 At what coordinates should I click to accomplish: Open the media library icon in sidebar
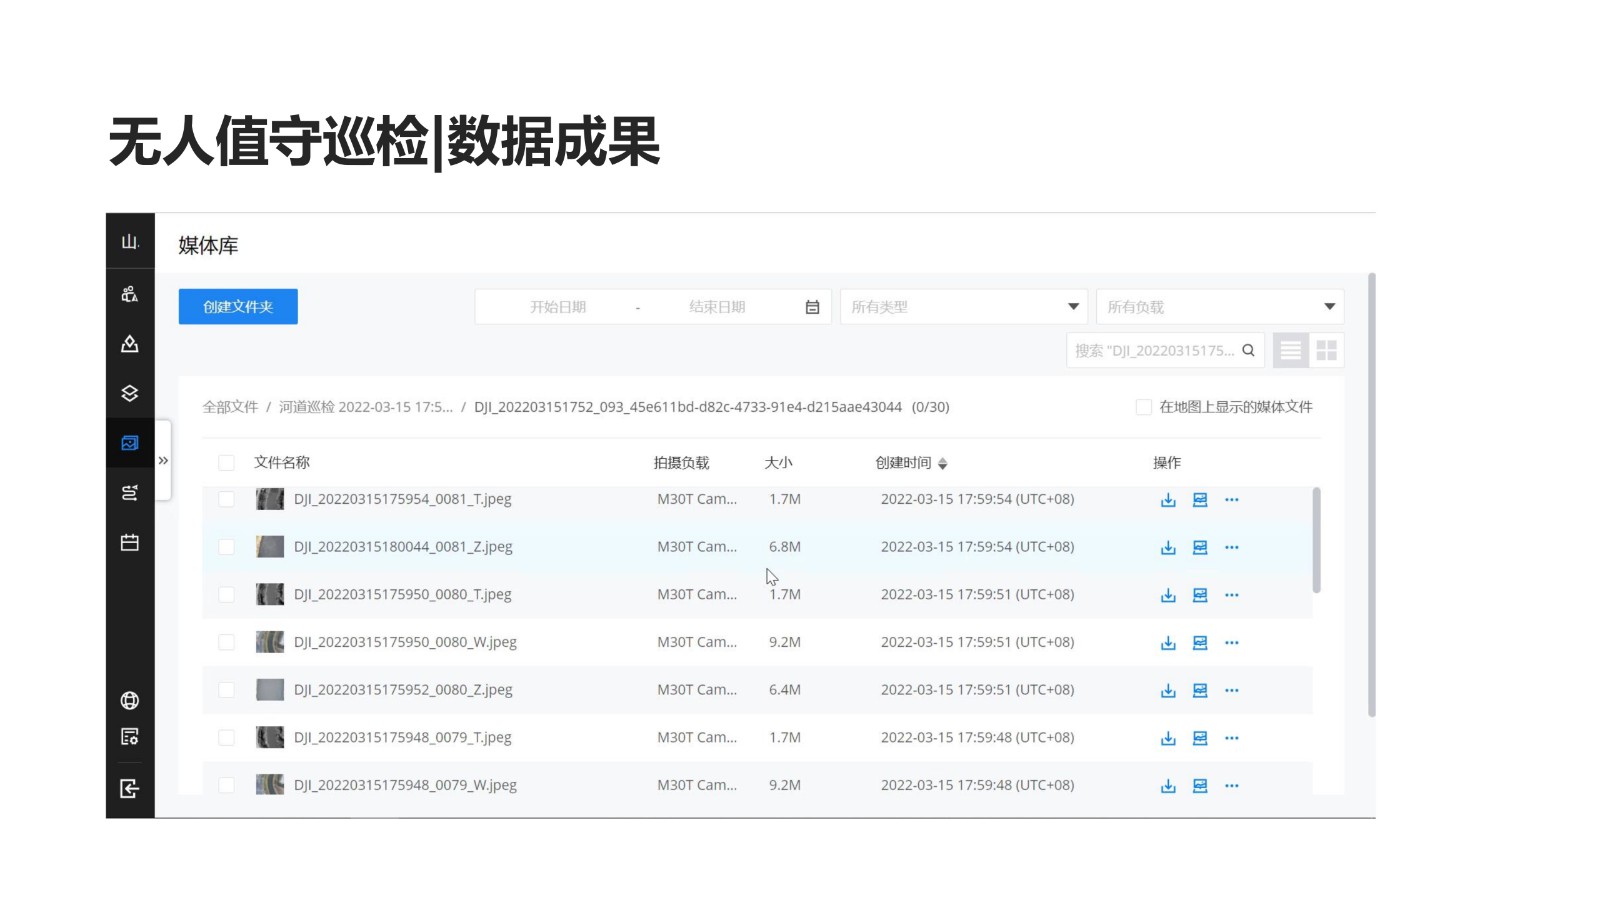click(x=130, y=443)
